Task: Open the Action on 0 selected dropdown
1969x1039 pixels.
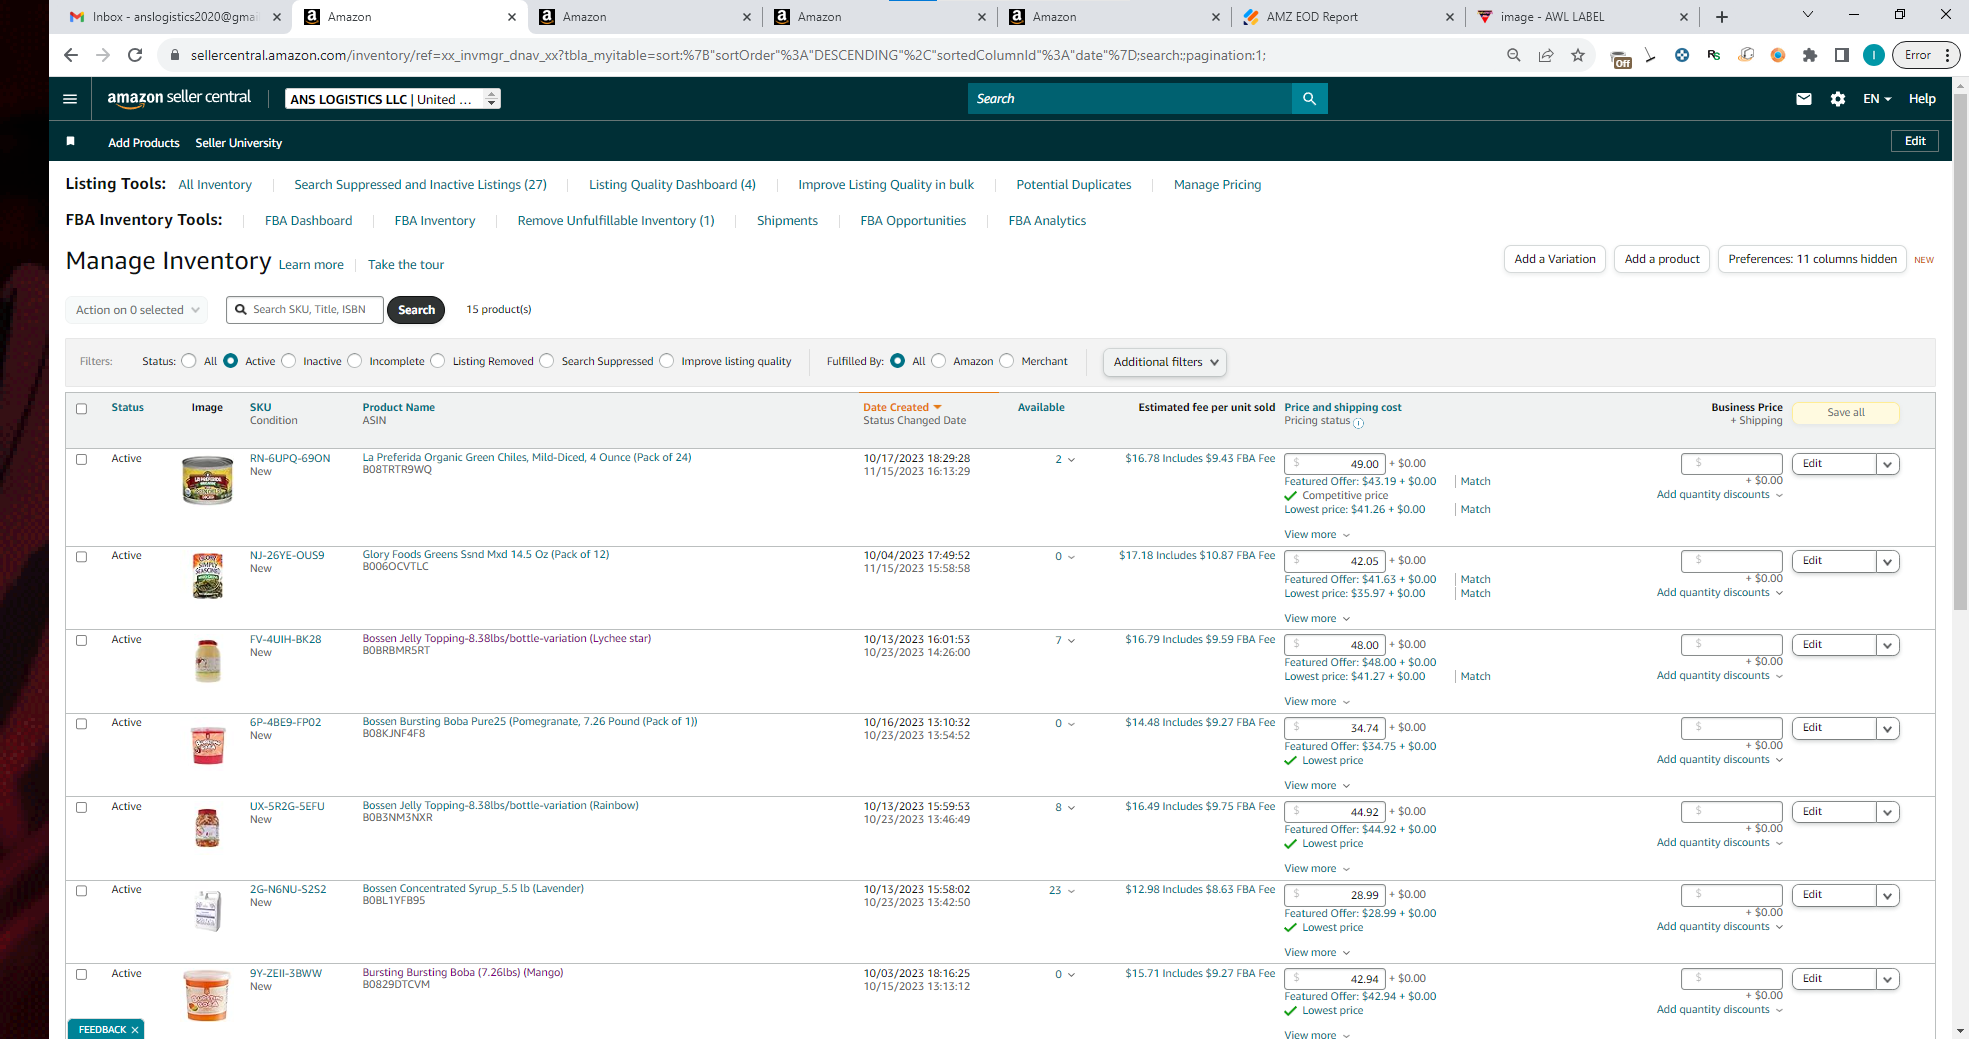Action: tap(137, 310)
